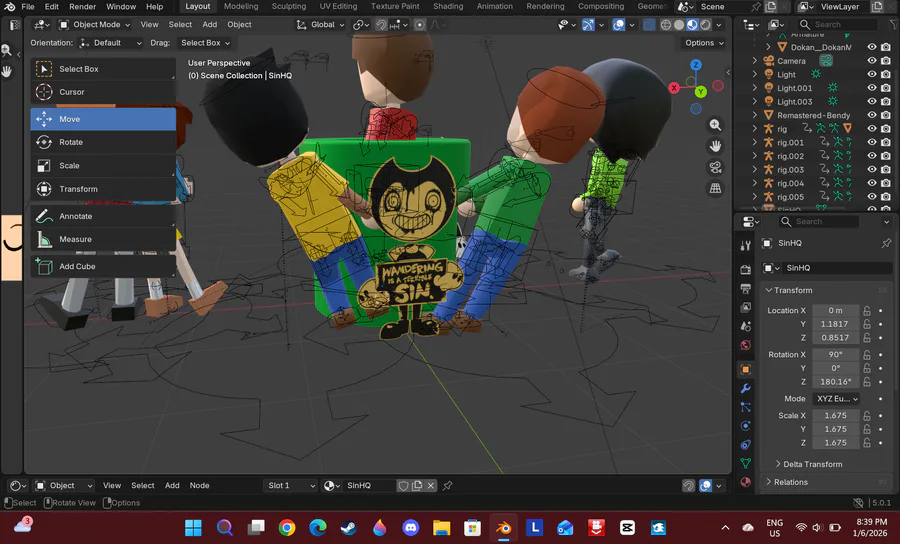Image resolution: width=900 pixels, height=544 pixels.
Task: Activate the Transform tool
Action: (x=103, y=189)
